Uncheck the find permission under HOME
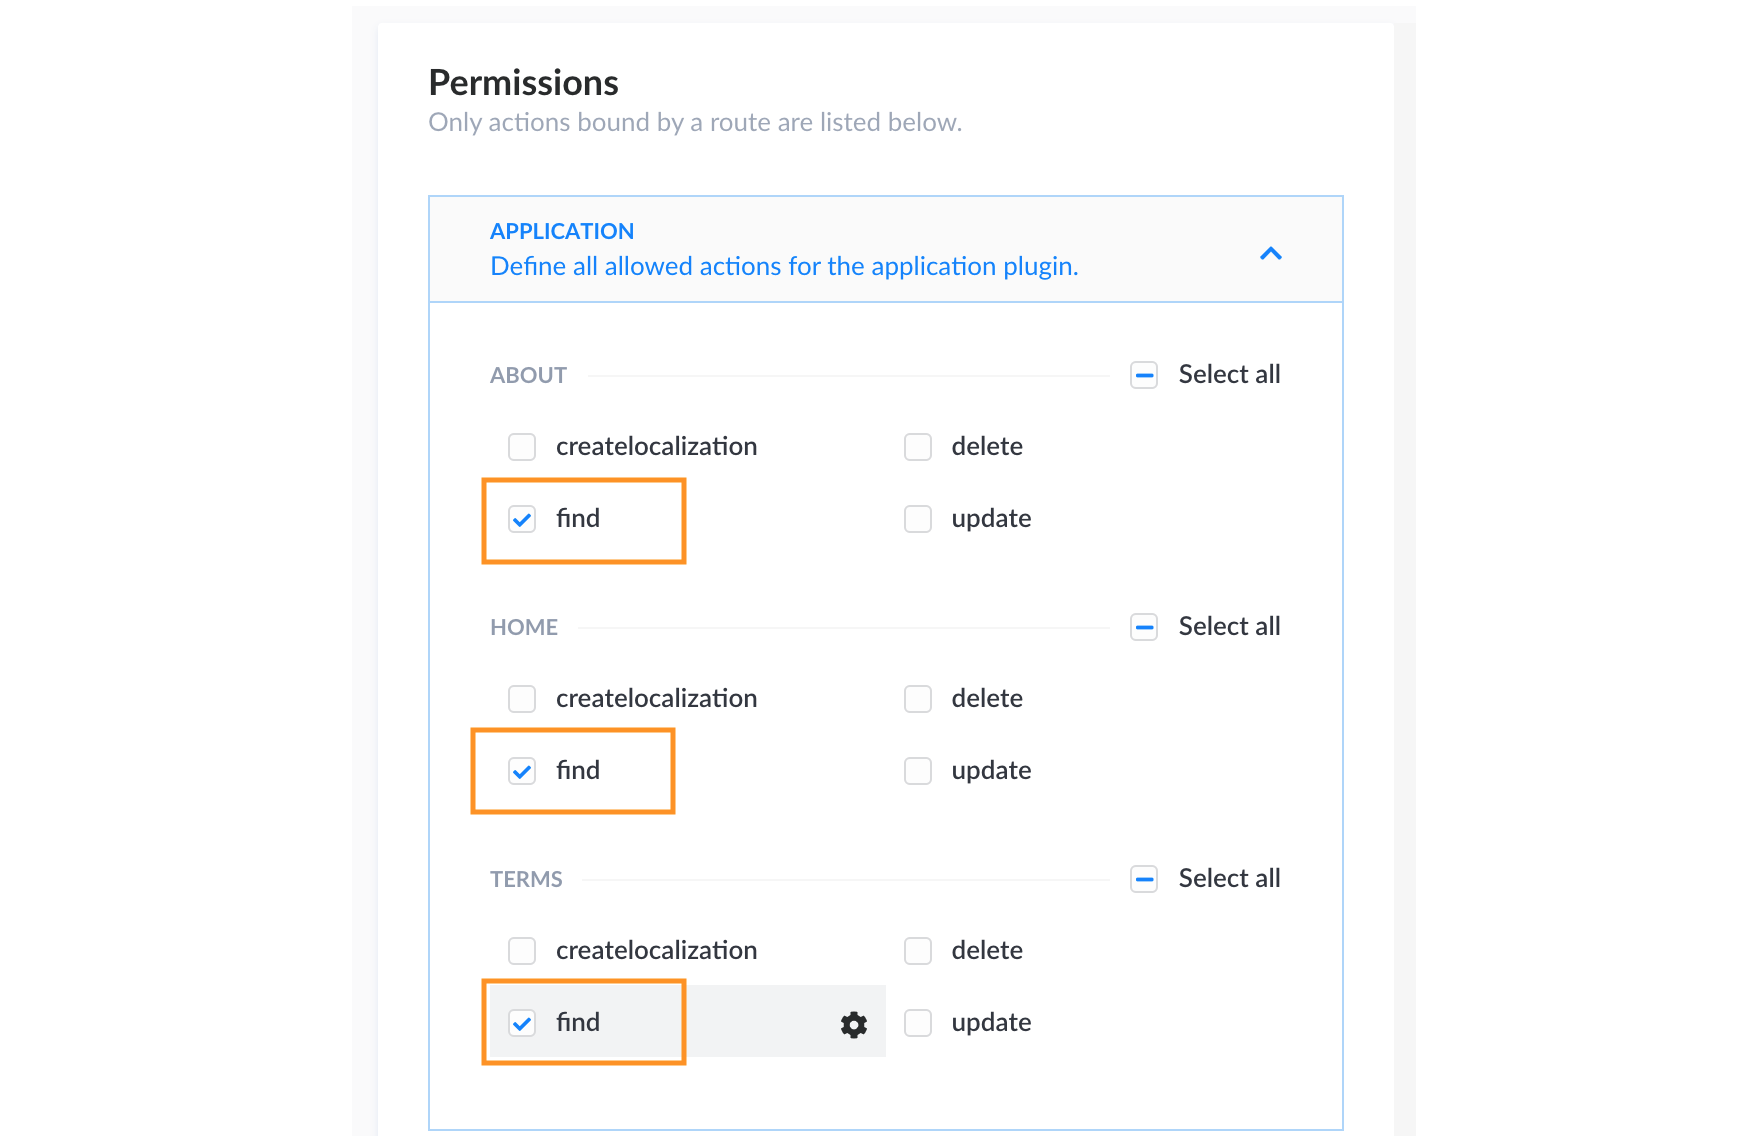1759x1136 pixels. click(521, 771)
